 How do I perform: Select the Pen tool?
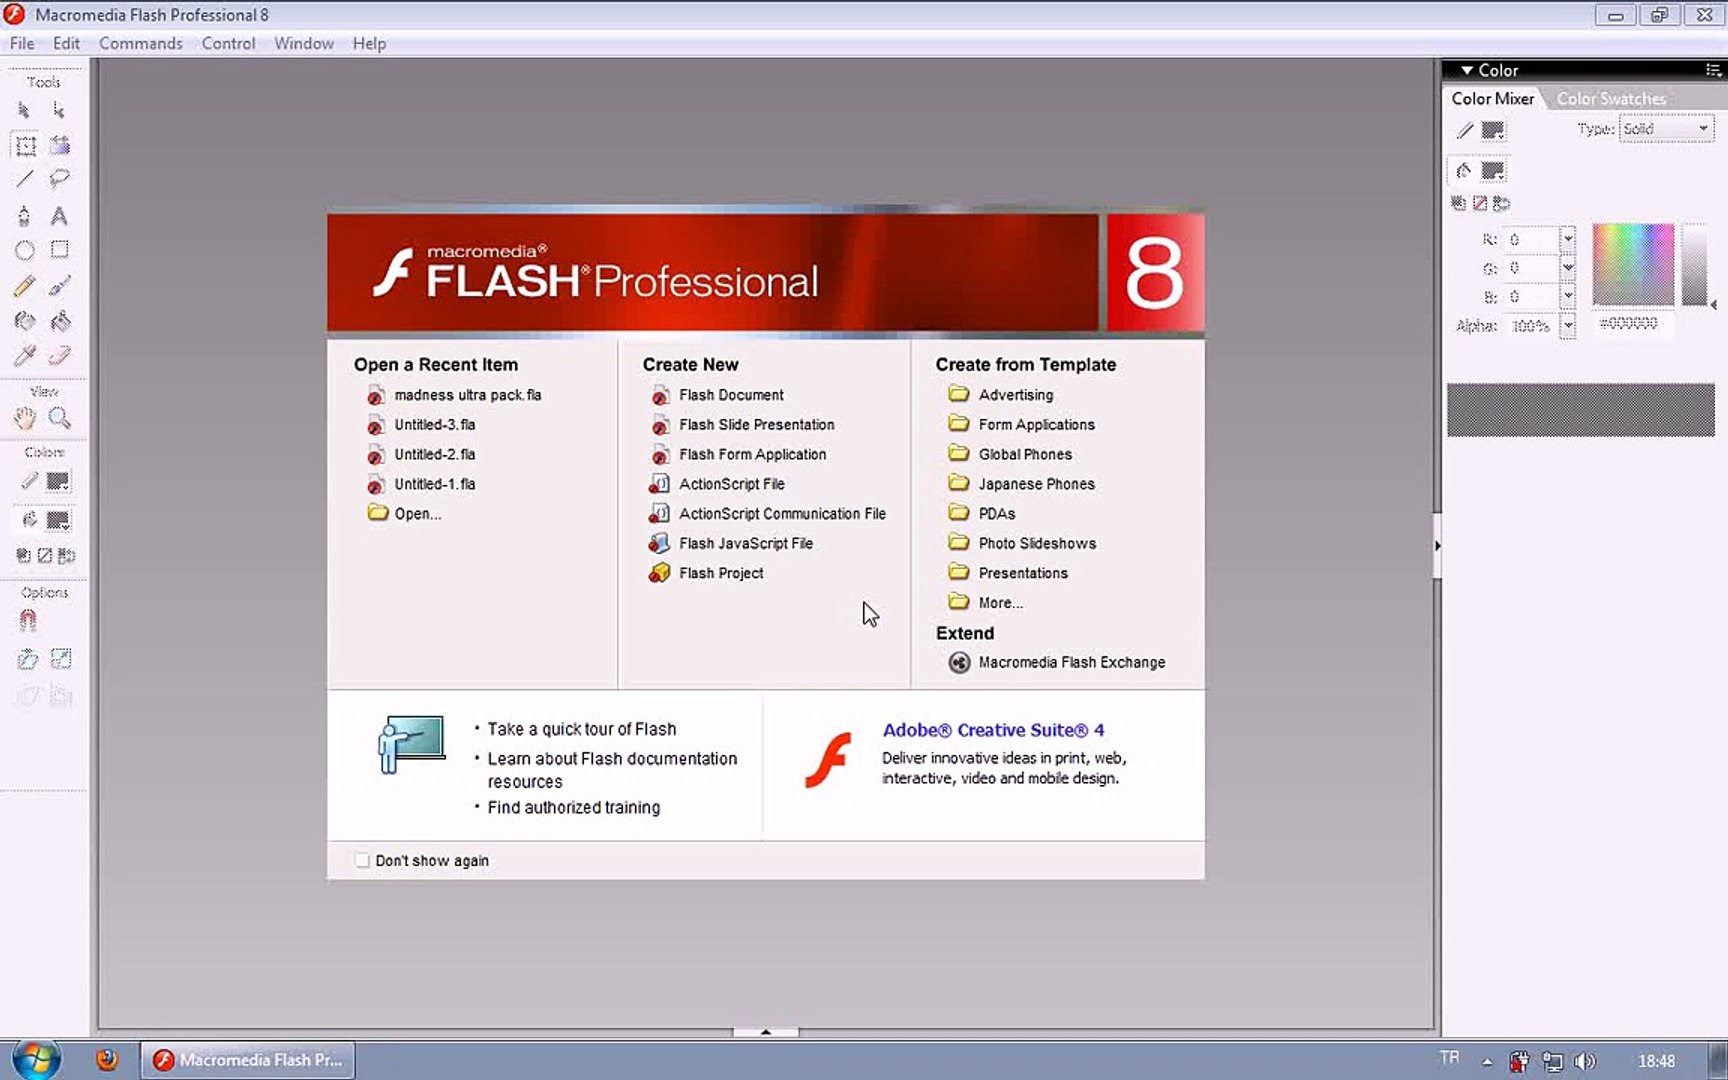pyautogui.click(x=24, y=215)
